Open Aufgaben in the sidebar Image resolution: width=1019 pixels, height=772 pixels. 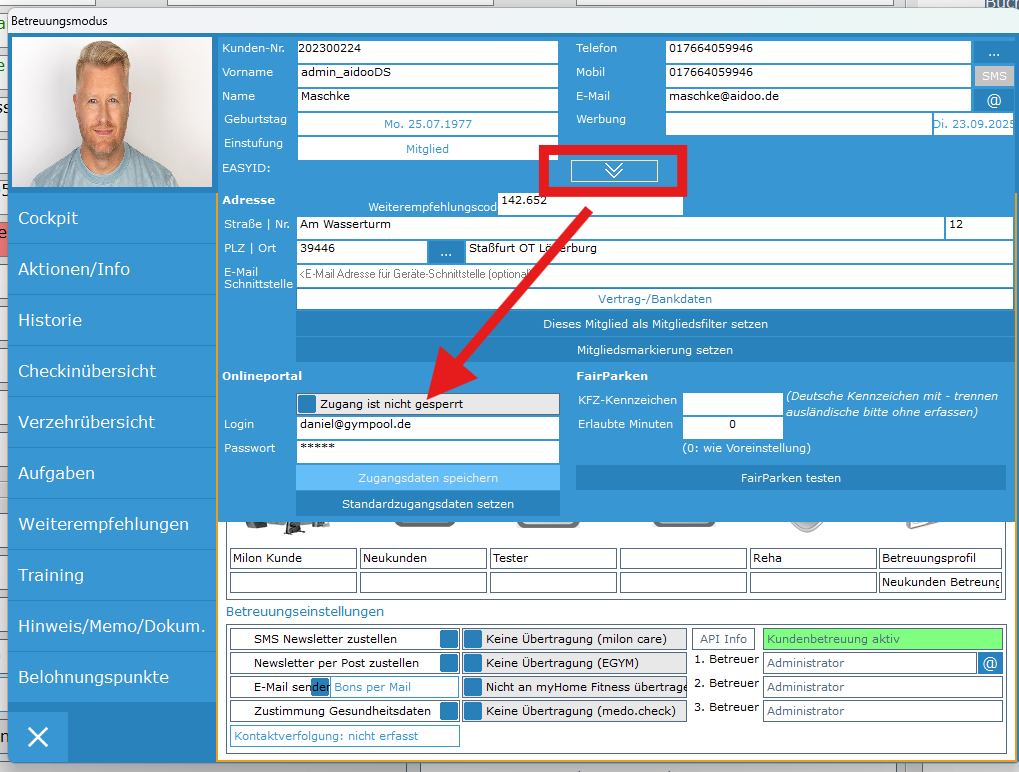(112, 473)
